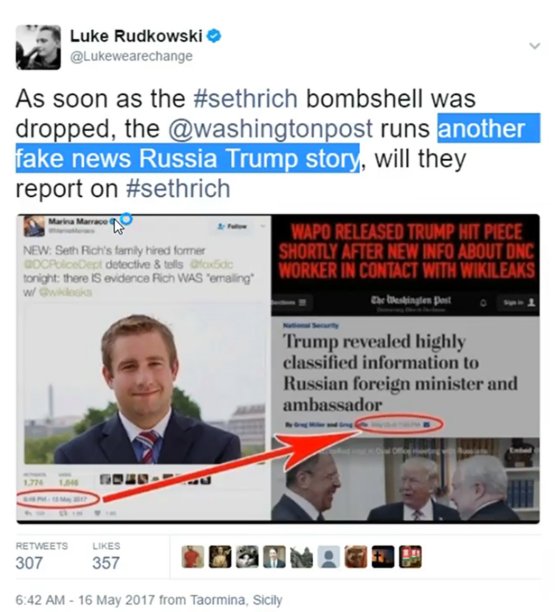The width and height of the screenshot is (555, 612).
Task: Open the @Lukewearechange handle
Action: point(131,56)
